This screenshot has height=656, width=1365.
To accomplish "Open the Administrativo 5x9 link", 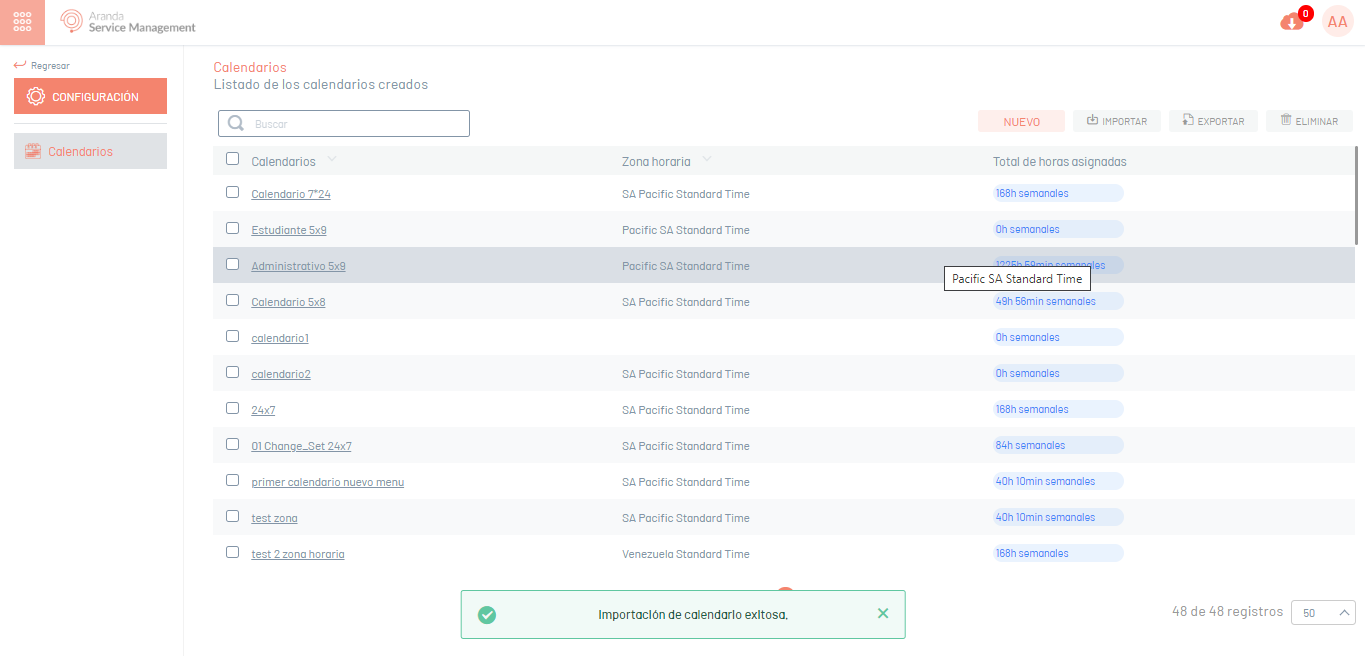I will click(x=298, y=266).
